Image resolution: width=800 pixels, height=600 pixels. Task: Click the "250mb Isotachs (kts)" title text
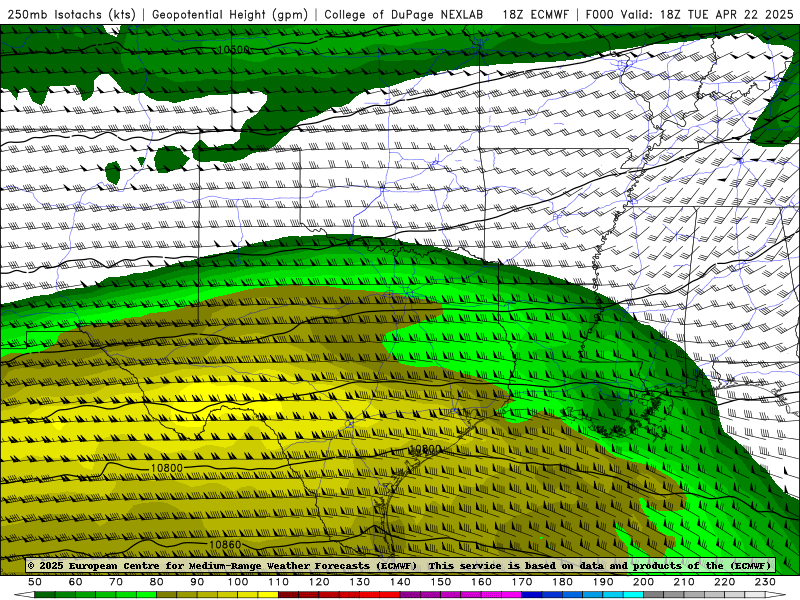pyautogui.click(x=71, y=14)
